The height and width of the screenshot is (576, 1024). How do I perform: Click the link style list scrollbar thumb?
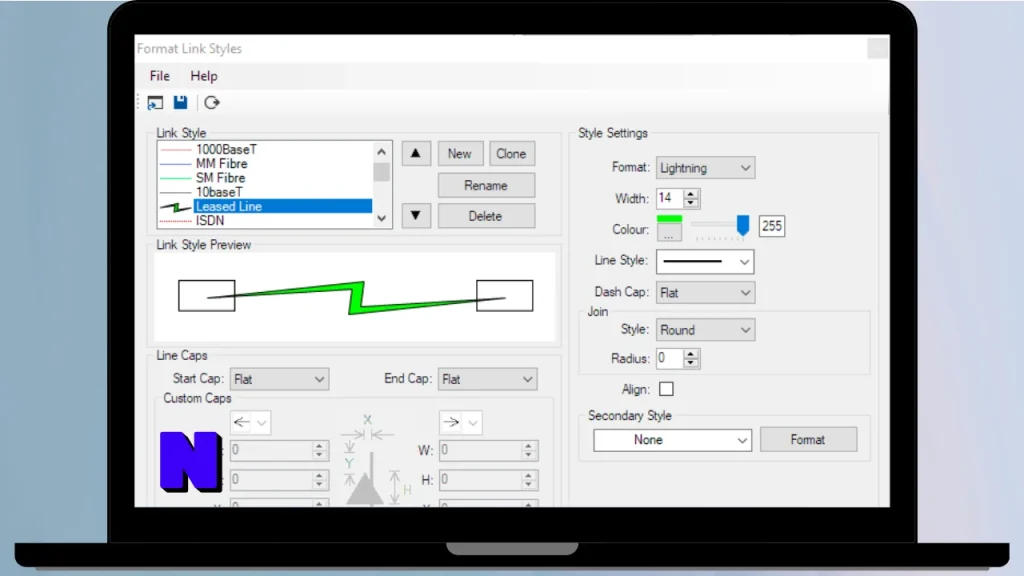click(381, 172)
